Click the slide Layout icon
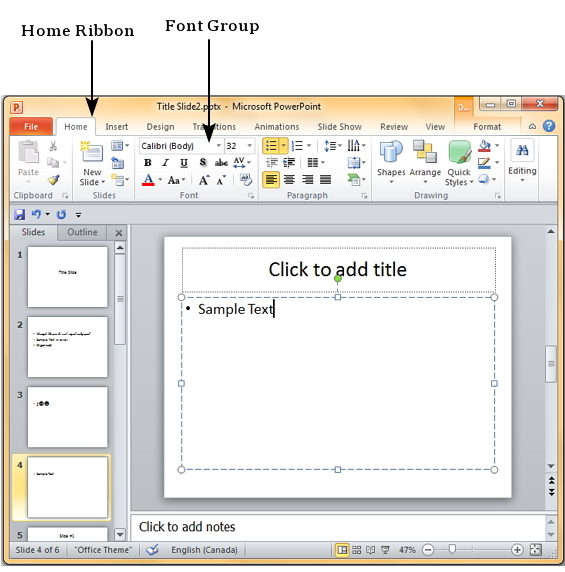This screenshot has width=565, height=572. pyautogui.click(x=117, y=146)
